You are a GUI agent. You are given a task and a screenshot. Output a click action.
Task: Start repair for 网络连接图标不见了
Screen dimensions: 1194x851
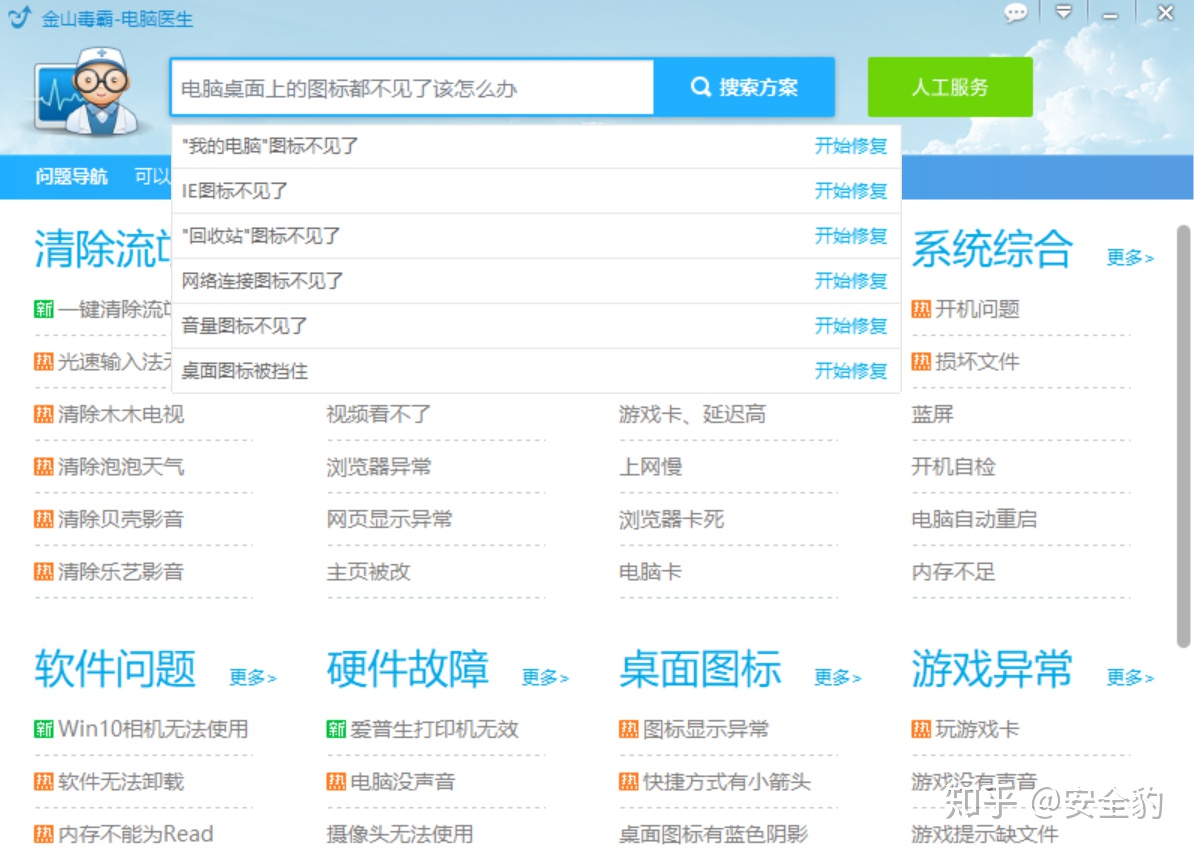pos(851,281)
